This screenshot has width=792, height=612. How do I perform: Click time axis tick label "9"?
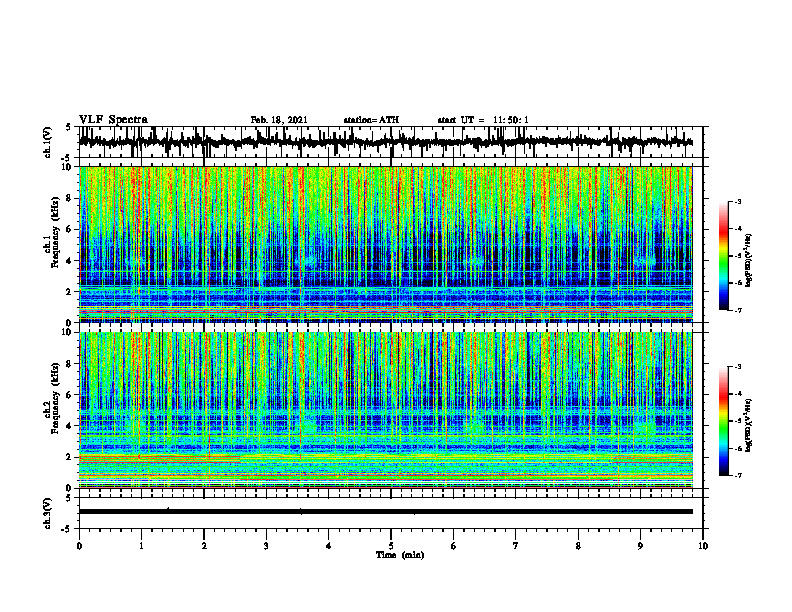point(640,546)
